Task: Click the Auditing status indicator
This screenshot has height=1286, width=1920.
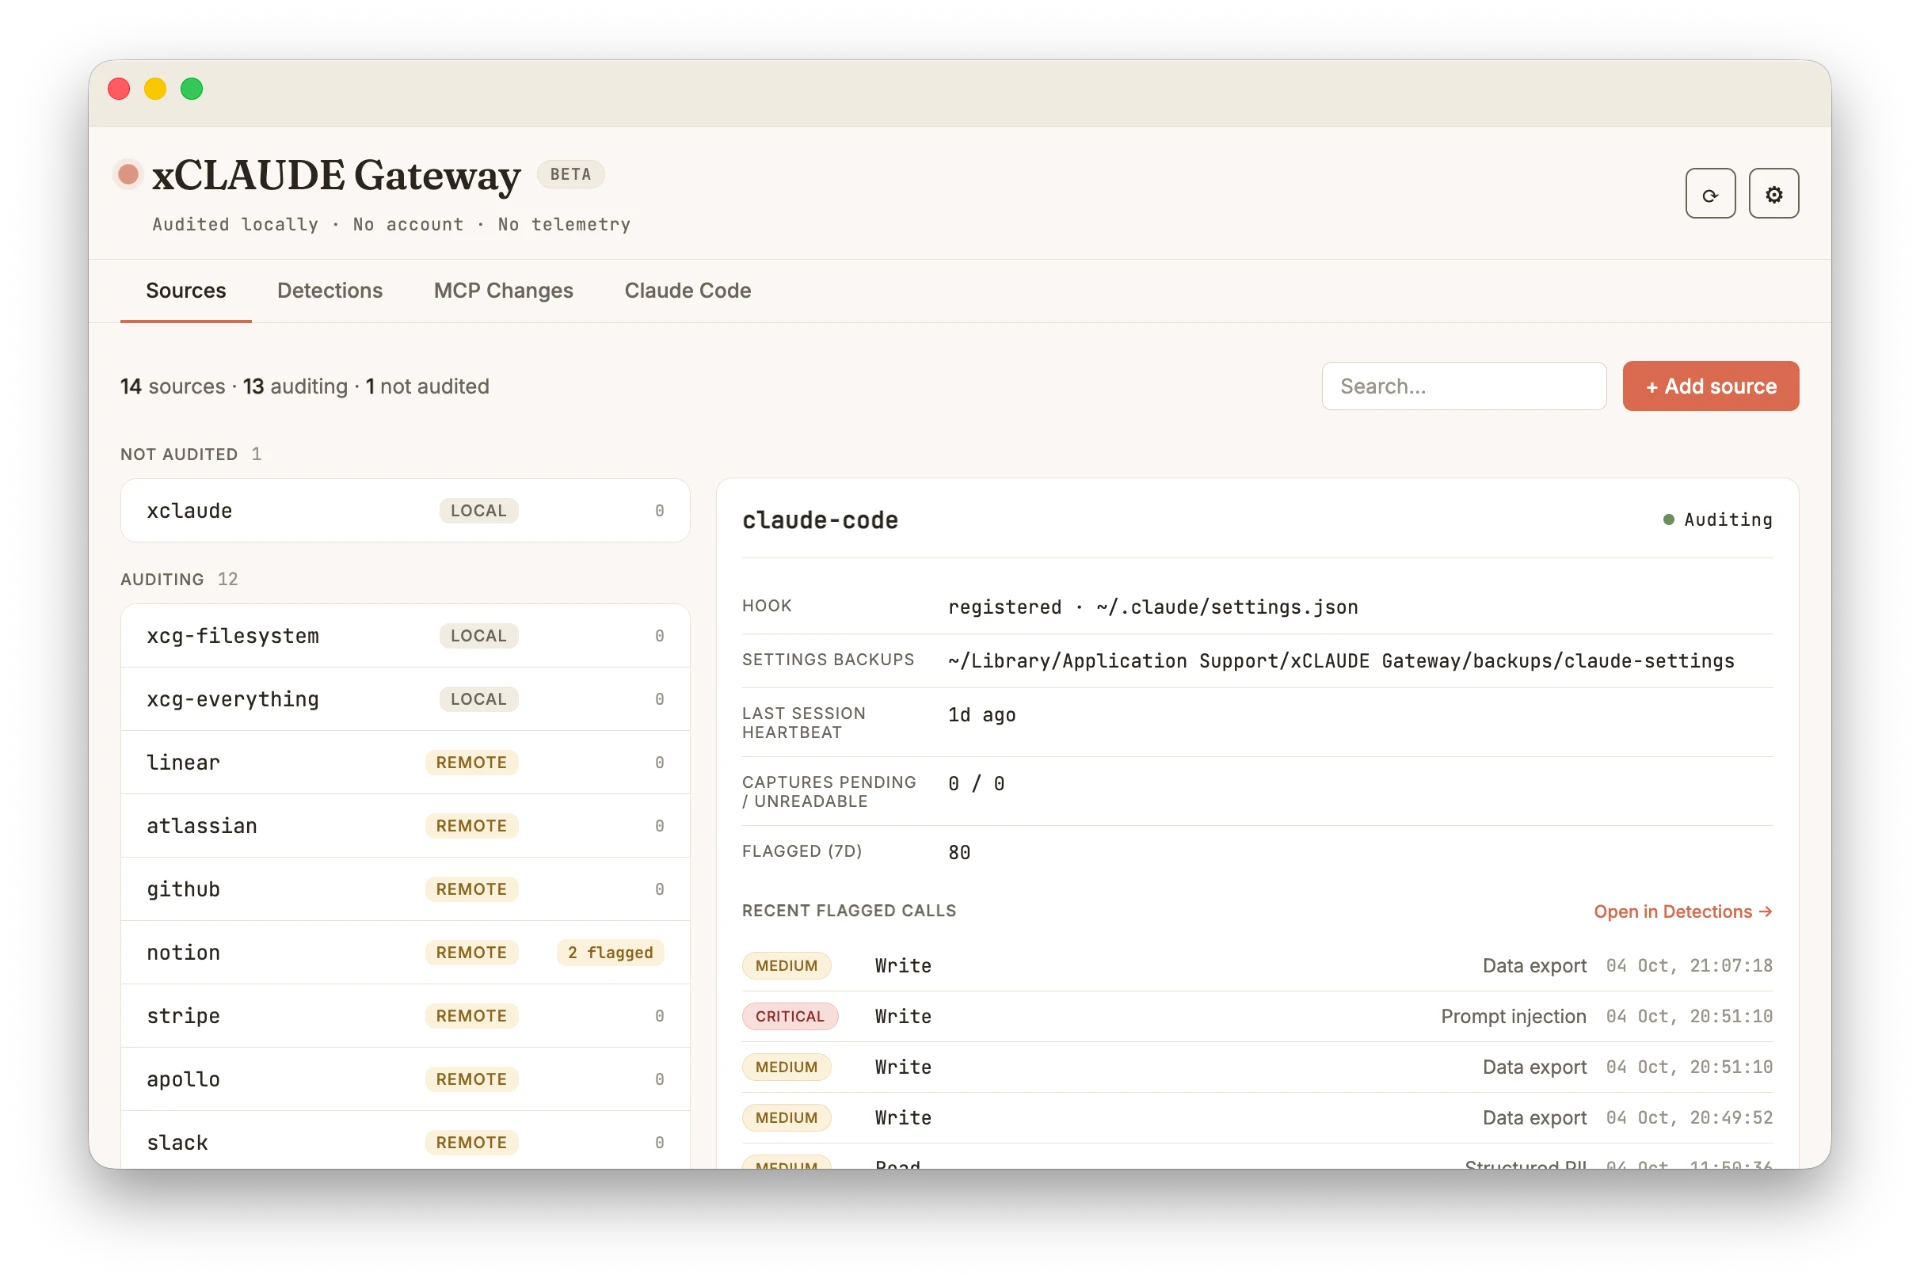Action: point(1717,520)
